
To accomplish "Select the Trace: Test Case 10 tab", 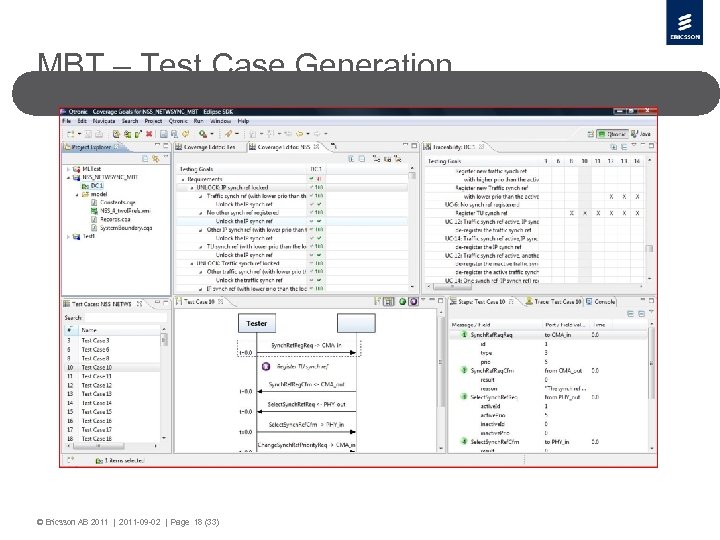I will click(x=554, y=302).
